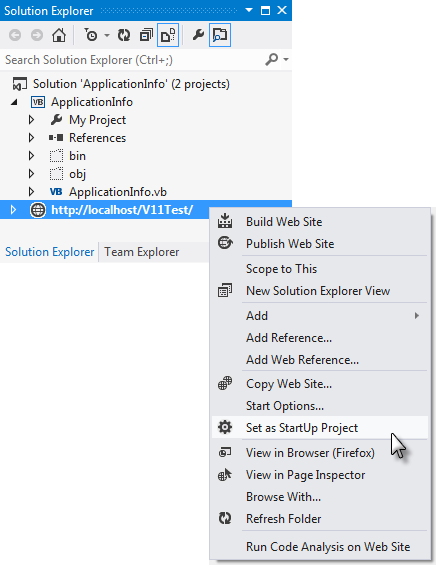The height and width of the screenshot is (585, 436).
Task: Click the greyed Back arrow icon
Action: [x=15, y=35]
